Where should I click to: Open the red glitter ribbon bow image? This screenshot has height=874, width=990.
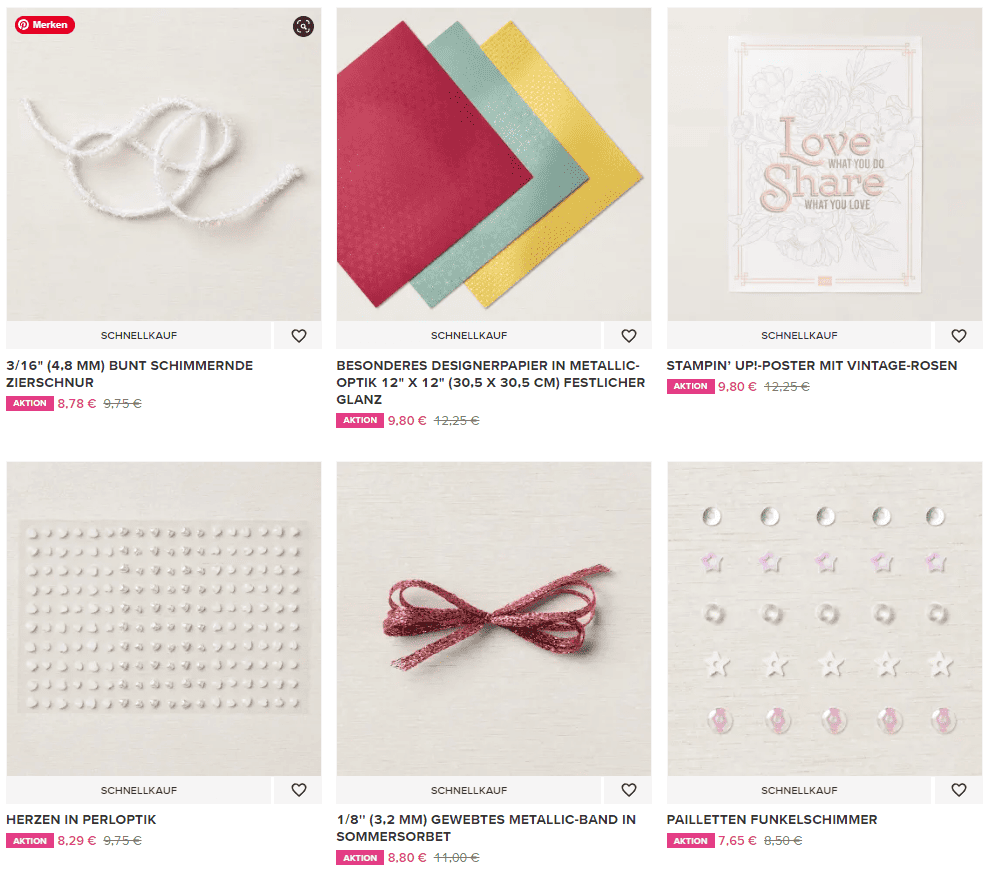point(494,619)
